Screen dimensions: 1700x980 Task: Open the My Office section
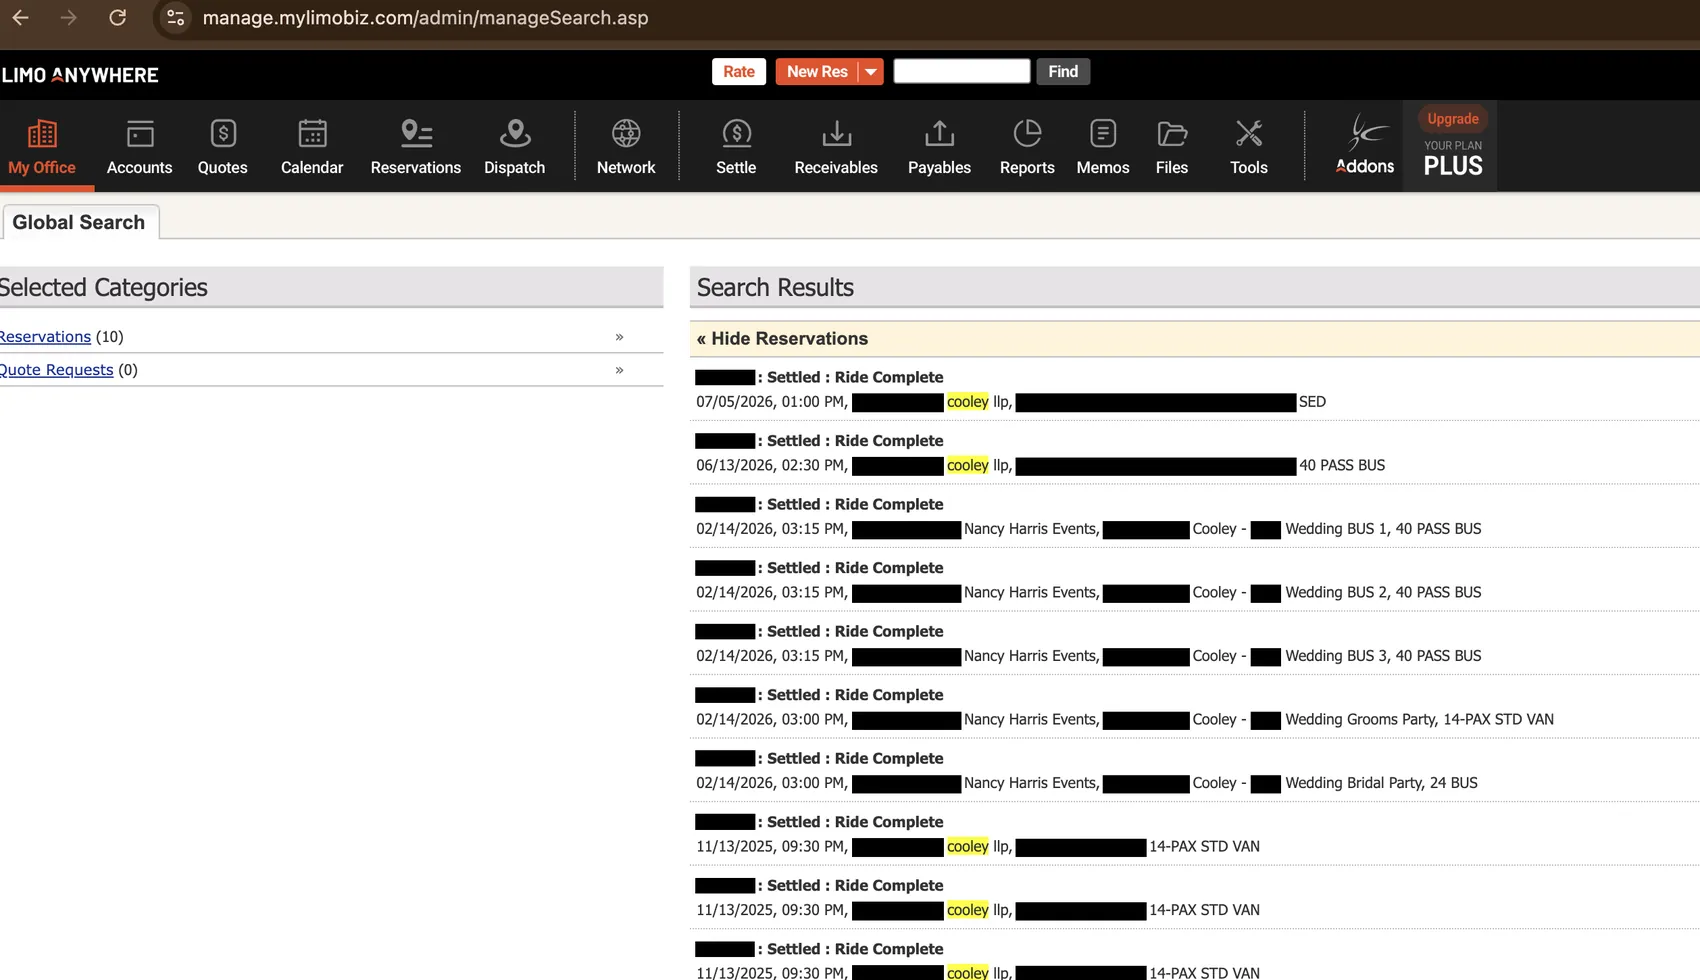click(42, 146)
